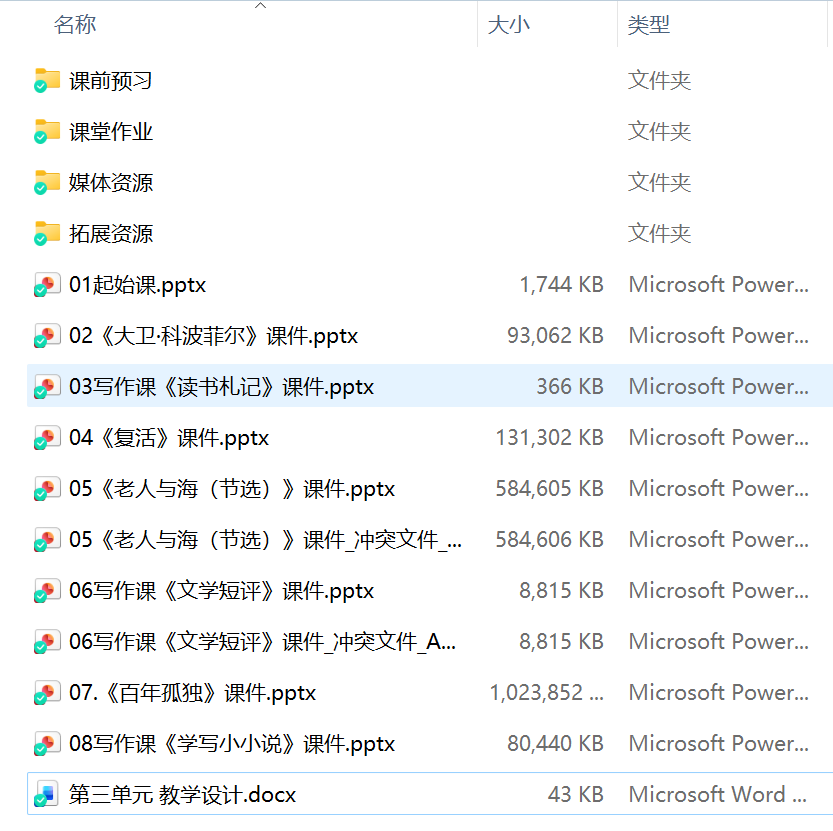Click the 课前预习 folder icon
The height and width of the screenshot is (831, 833).
click(x=47, y=80)
